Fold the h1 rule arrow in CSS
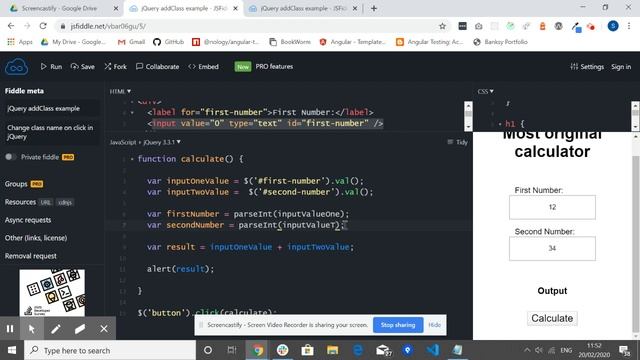 [500, 124]
